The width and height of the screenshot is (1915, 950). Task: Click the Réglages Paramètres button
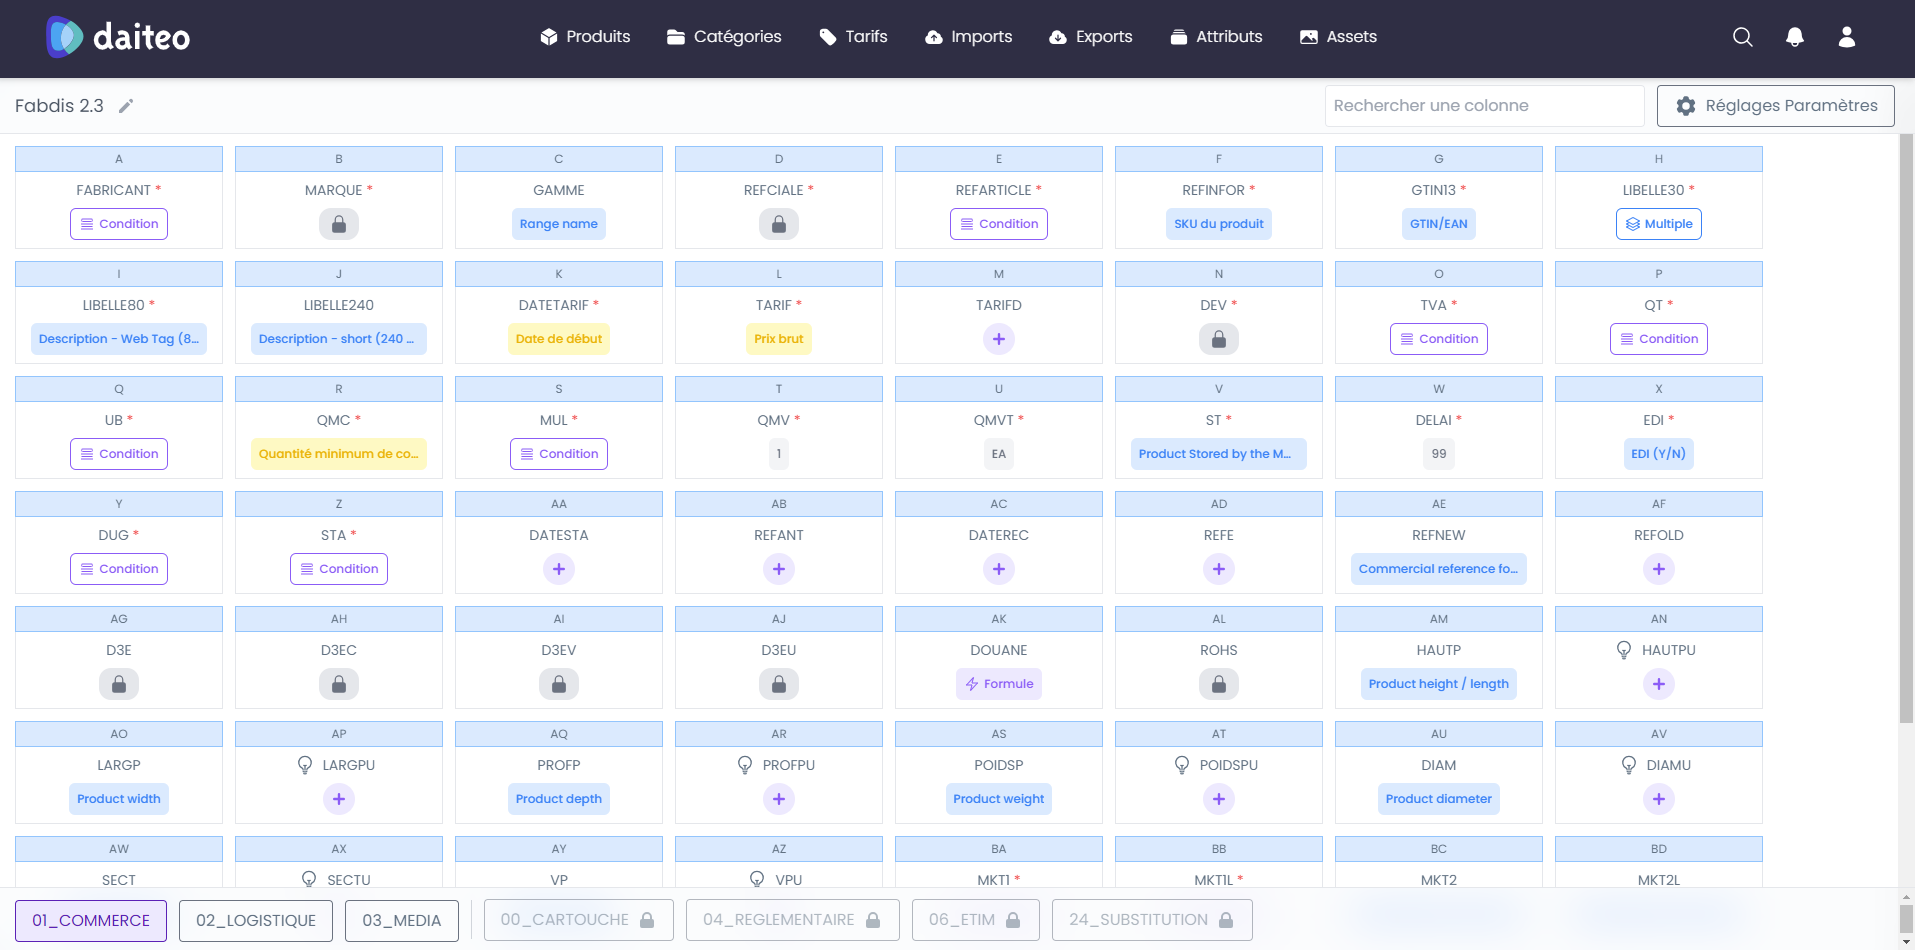(1775, 106)
